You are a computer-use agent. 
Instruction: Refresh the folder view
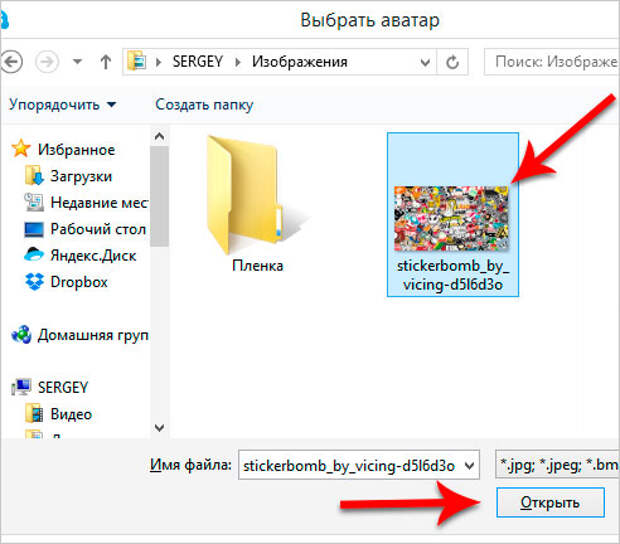tap(452, 62)
